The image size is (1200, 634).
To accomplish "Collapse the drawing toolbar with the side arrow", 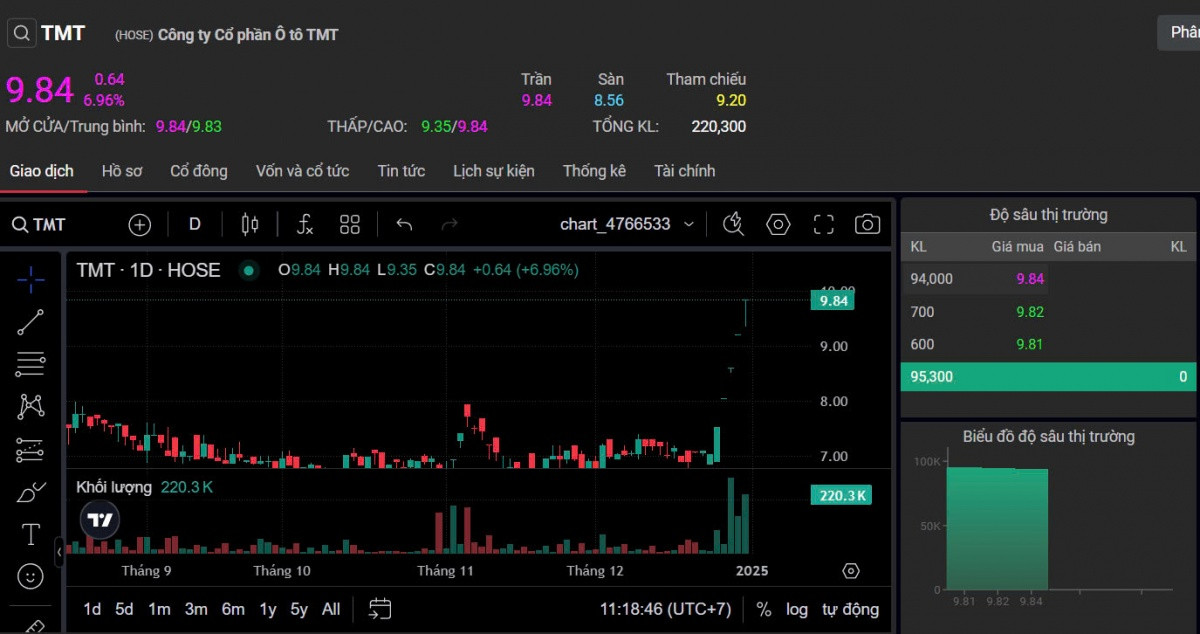I will (x=59, y=551).
